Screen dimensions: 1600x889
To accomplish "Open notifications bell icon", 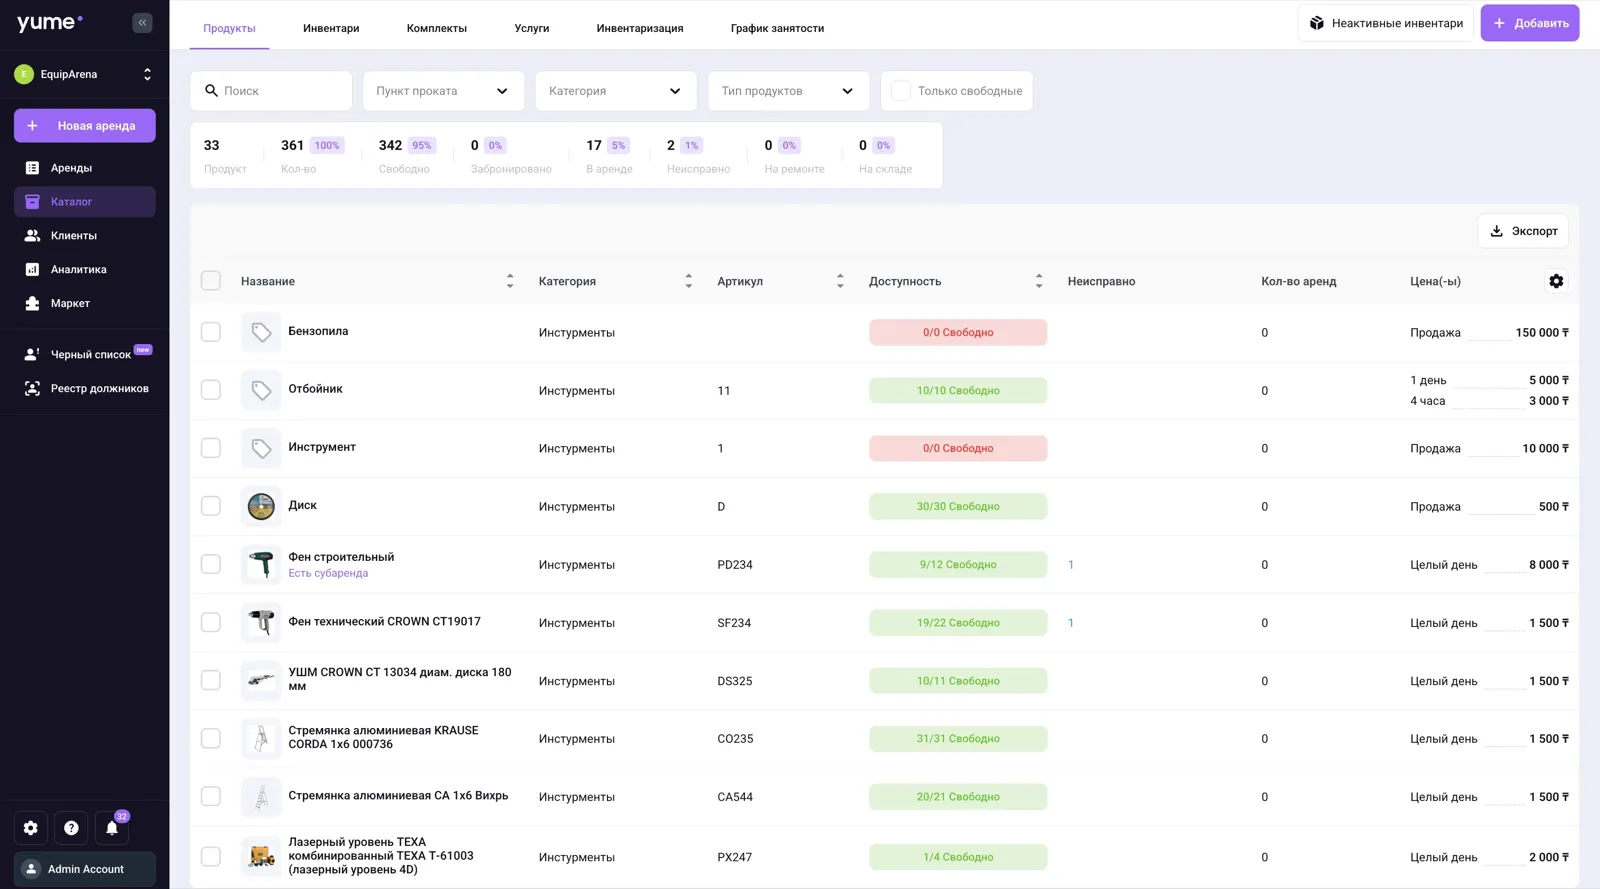I will (x=112, y=828).
